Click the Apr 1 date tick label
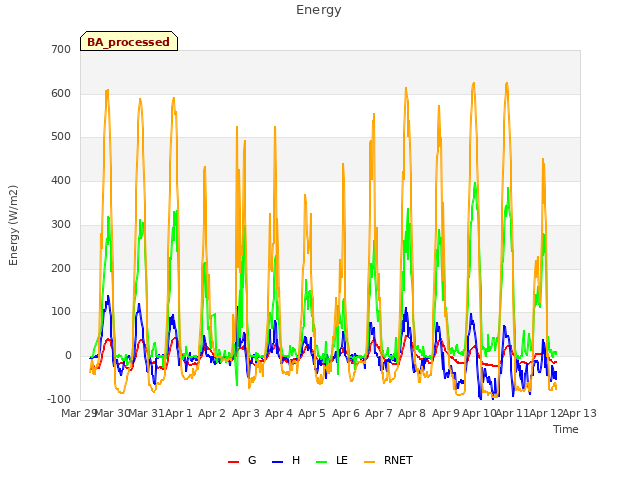640x480 pixels. pos(179,413)
